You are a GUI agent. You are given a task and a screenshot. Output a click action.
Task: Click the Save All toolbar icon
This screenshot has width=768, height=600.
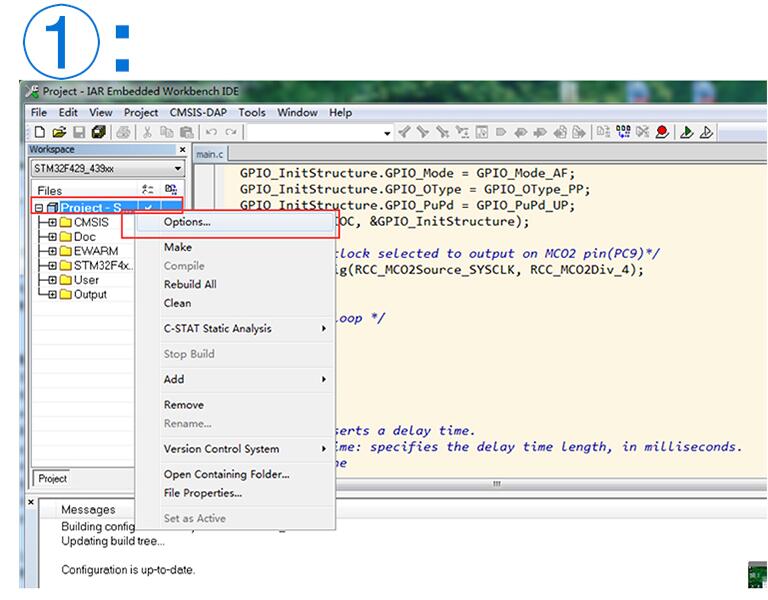click(x=97, y=132)
